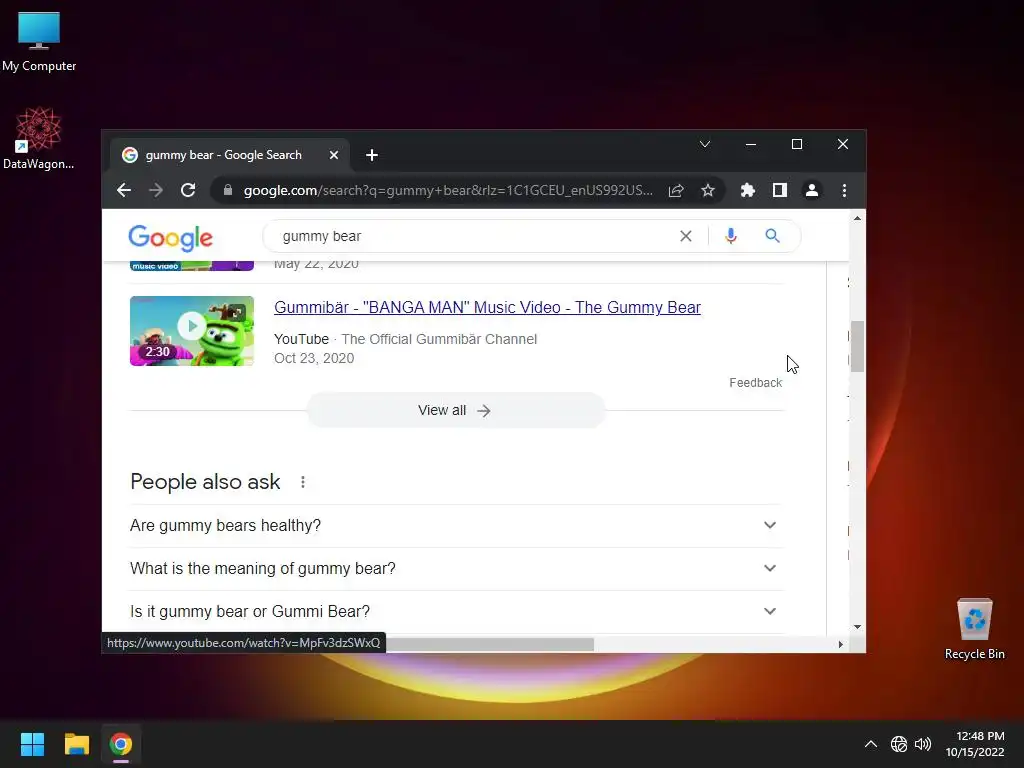The width and height of the screenshot is (1024, 768).
Task: Click the Chrome taskbar icon
Action: [x=121, y=744]
